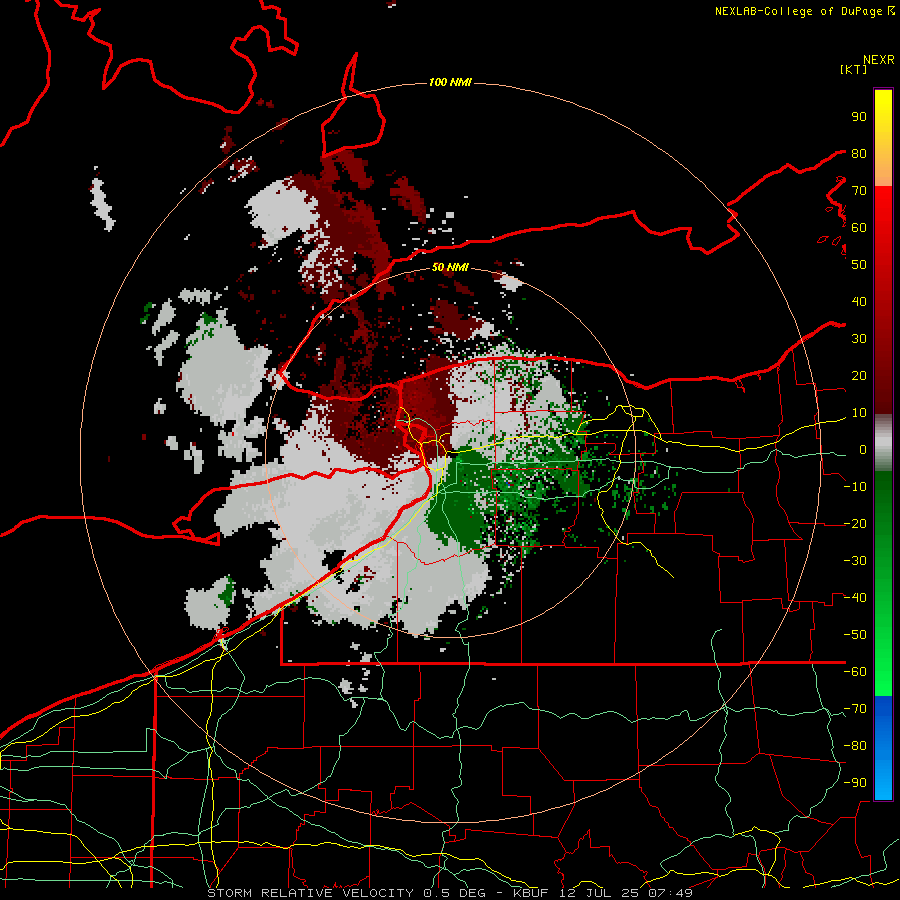The width and height of the screenshot is (900, 900).
Task: Click the -10 value on velocity scale
Action: tap(855, 487)
